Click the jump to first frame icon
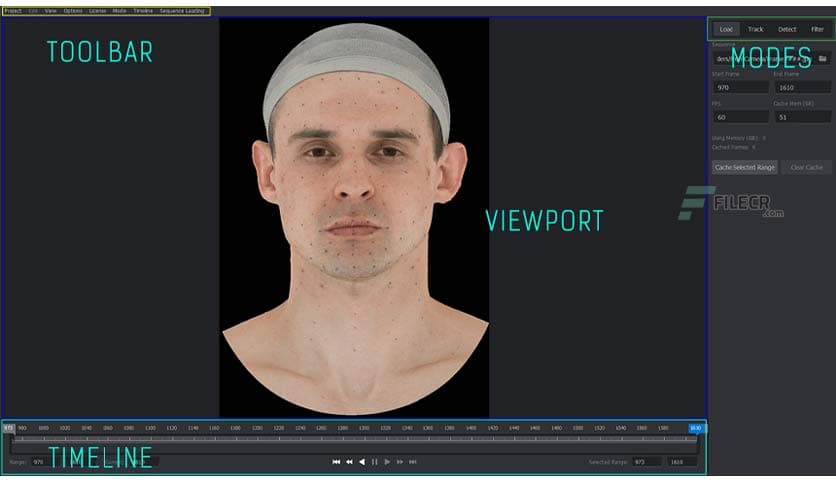836x484 pixels. pos(336,462)
